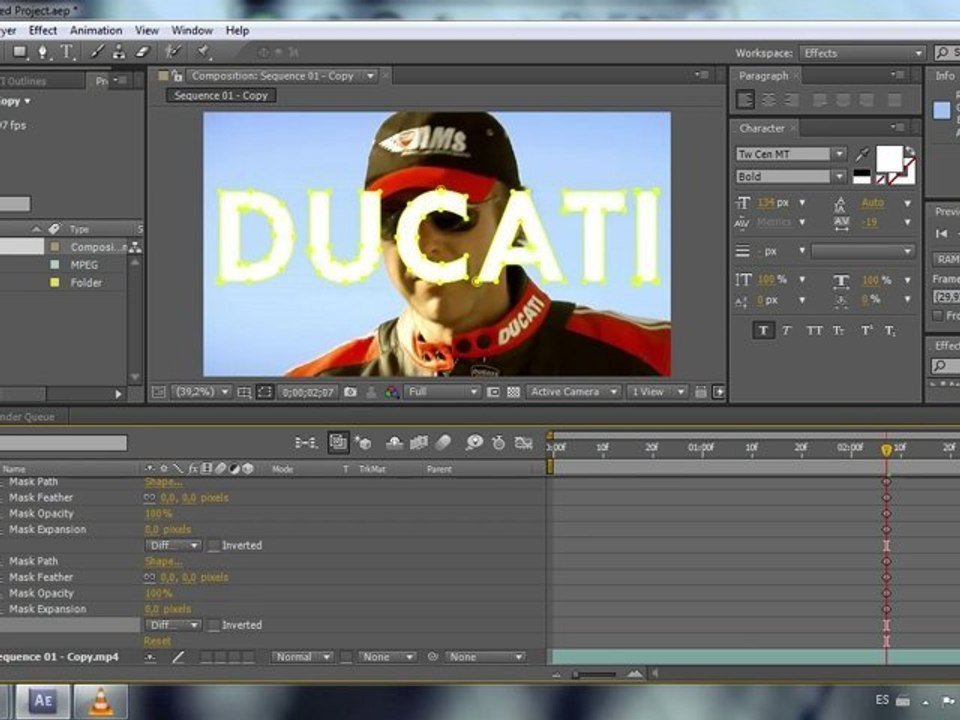
Task: Select the Pen tool
Action: click(x=42, y=52)
